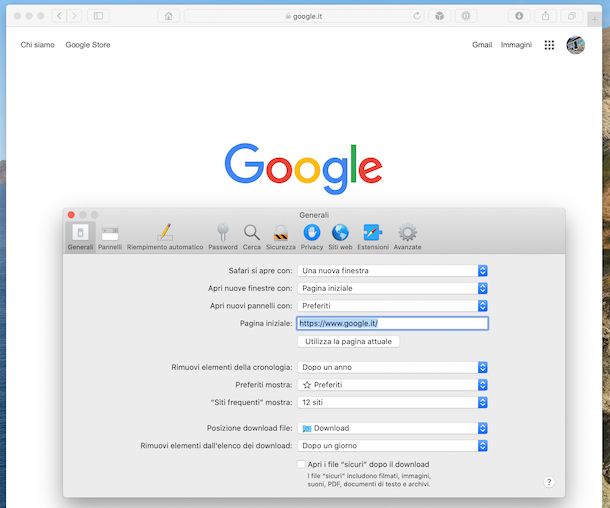610x508 pixels.
Task: Click the Safari address bar google.it
Action: [x=303, y=16]
